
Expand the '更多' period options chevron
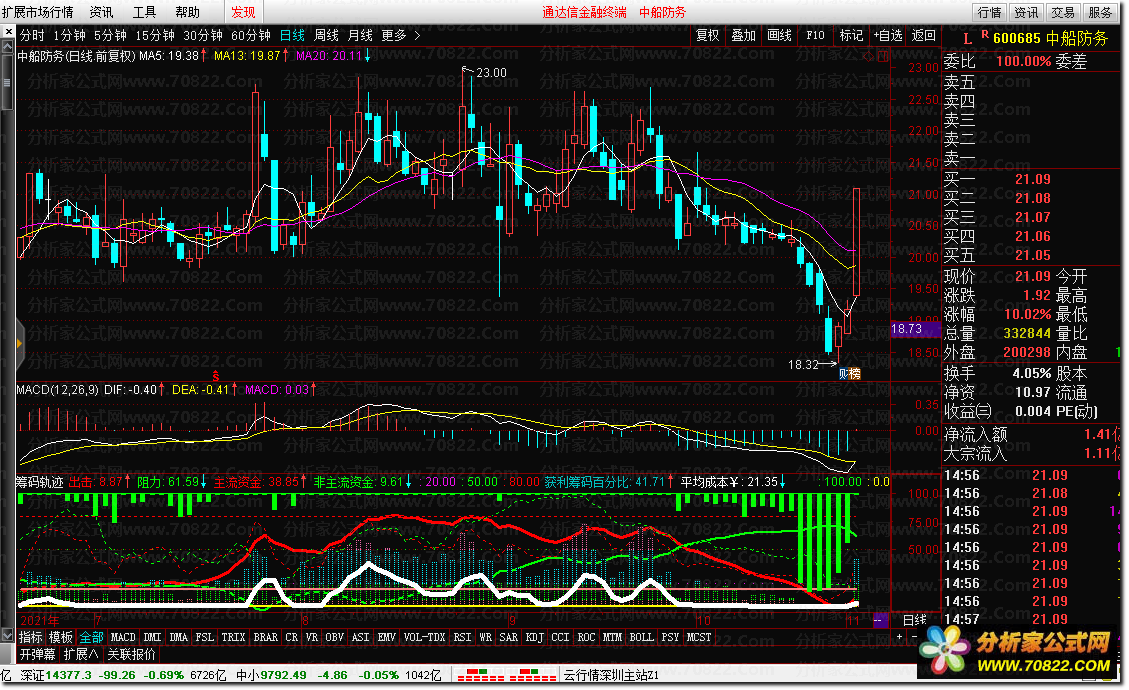coord(417,35)
